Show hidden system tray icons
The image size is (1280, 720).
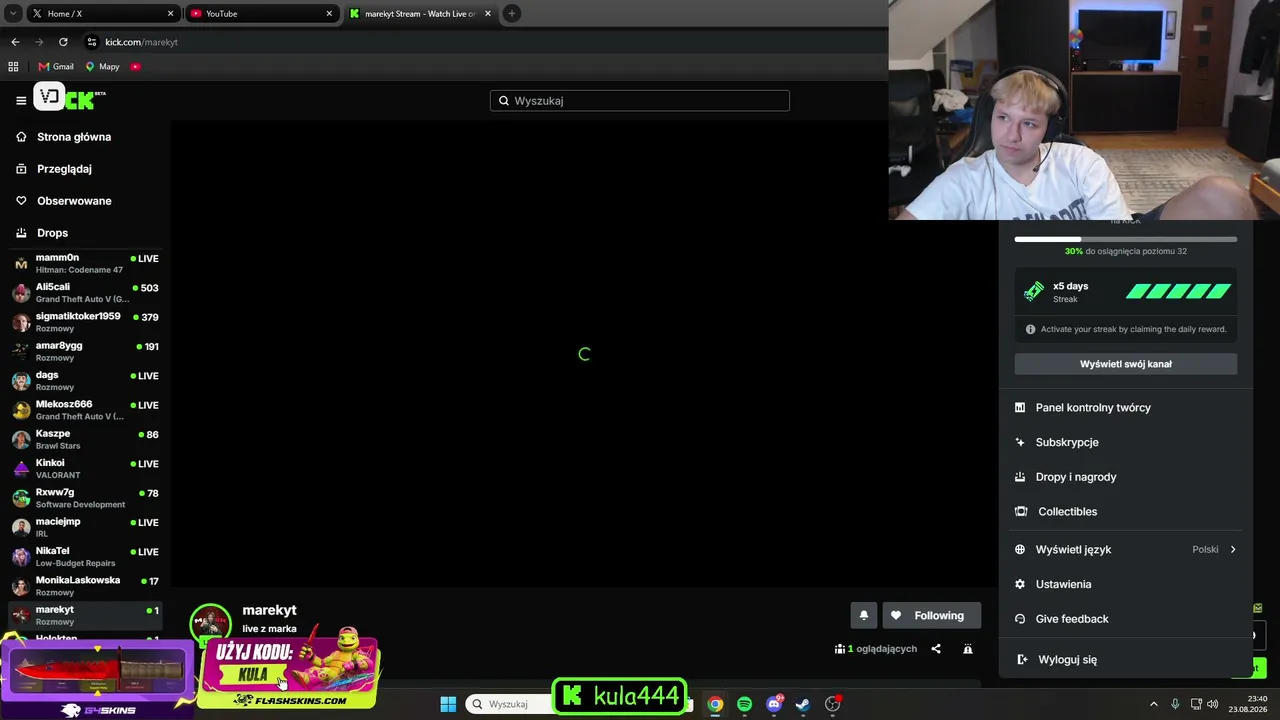(1154, 704)
